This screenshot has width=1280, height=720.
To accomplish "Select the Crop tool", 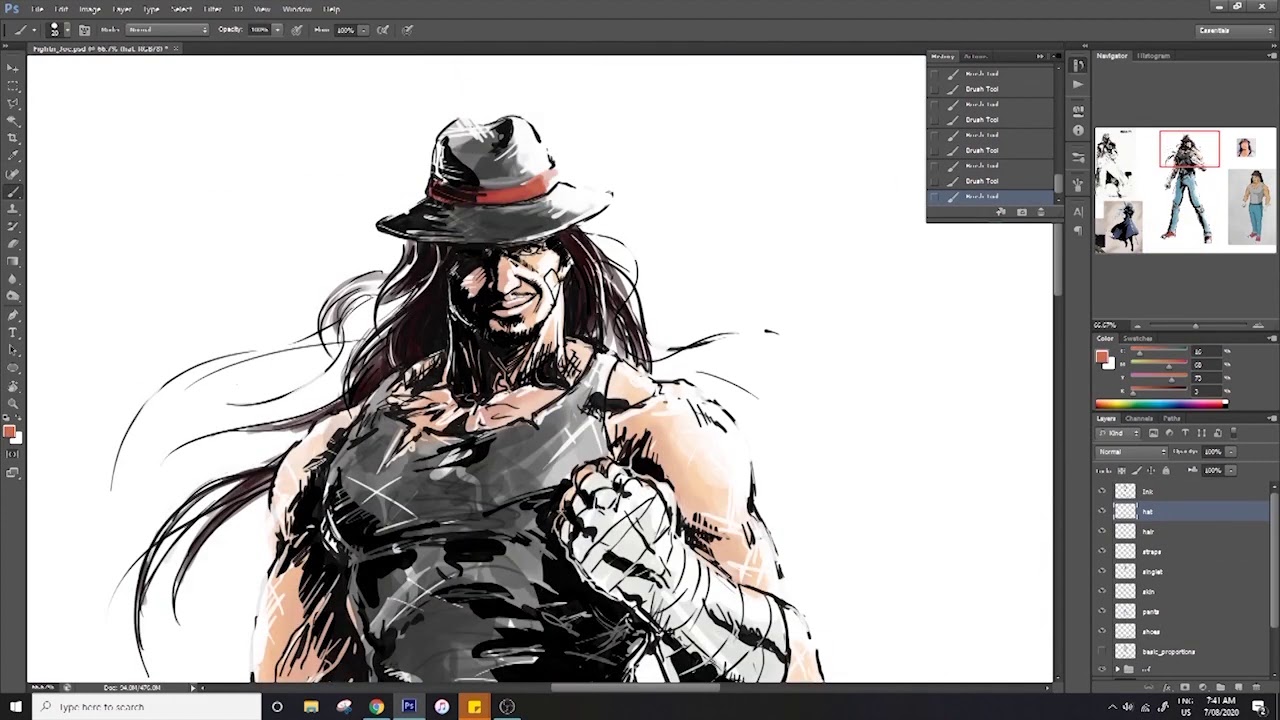I will 12,137.
